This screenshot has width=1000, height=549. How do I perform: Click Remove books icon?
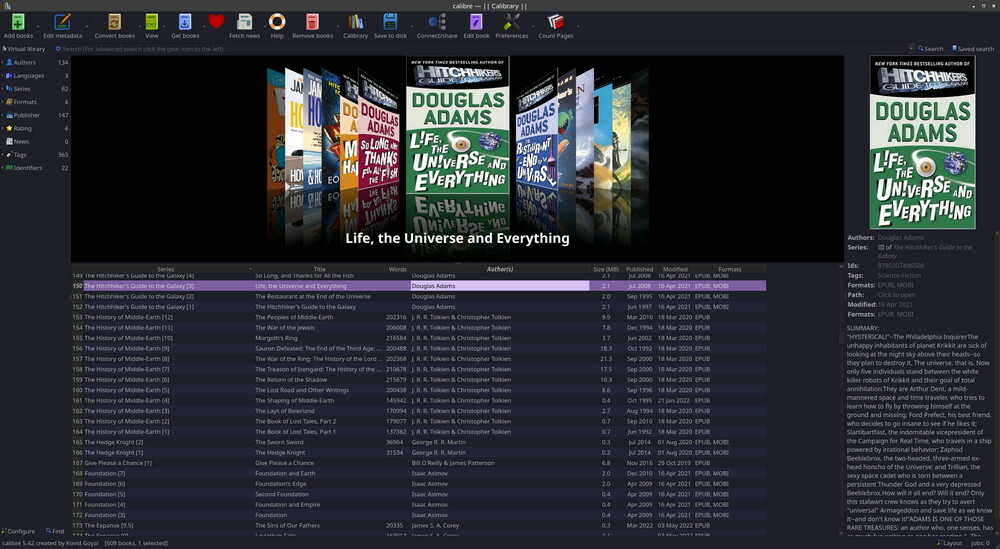(x=312, y=22)
